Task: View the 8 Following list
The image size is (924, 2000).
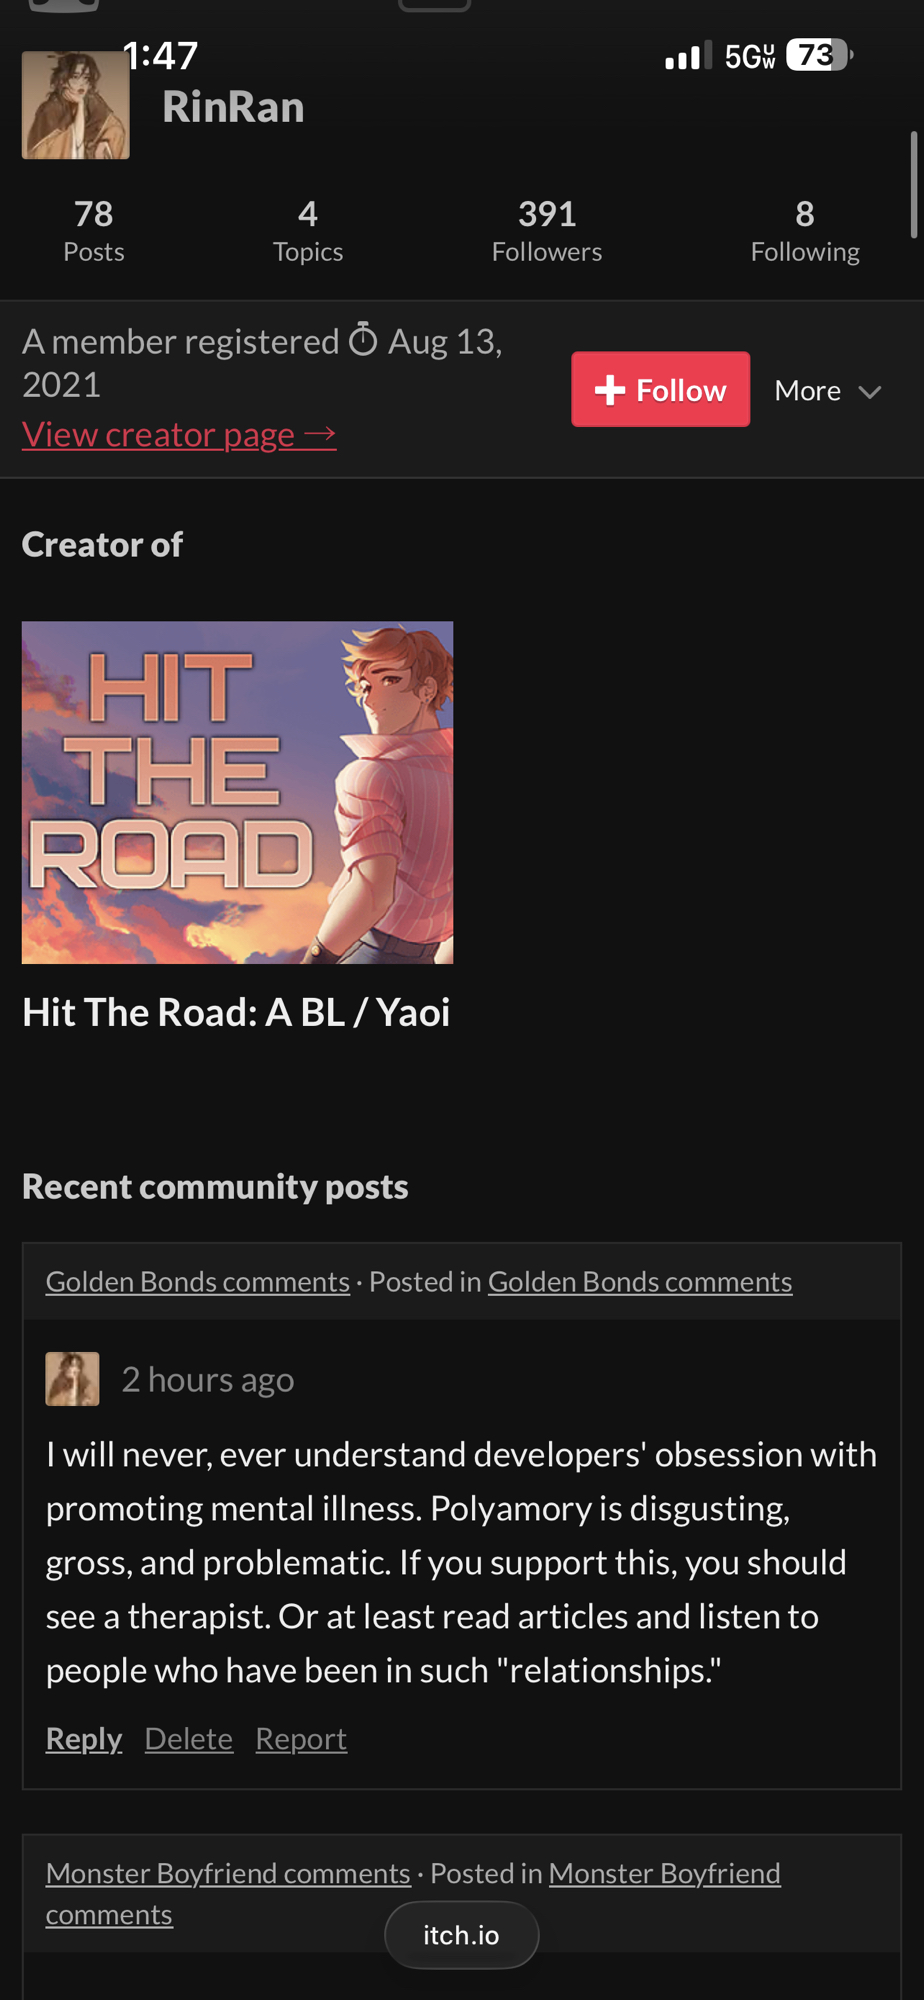Action: point(805,230)
